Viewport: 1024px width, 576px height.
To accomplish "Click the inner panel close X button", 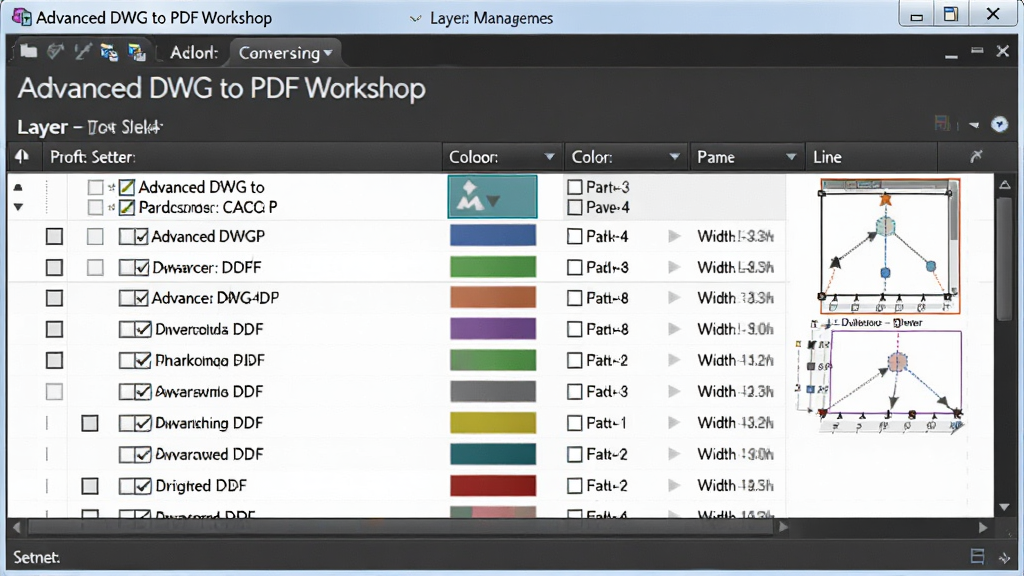I will click(x=1002, y=51).
